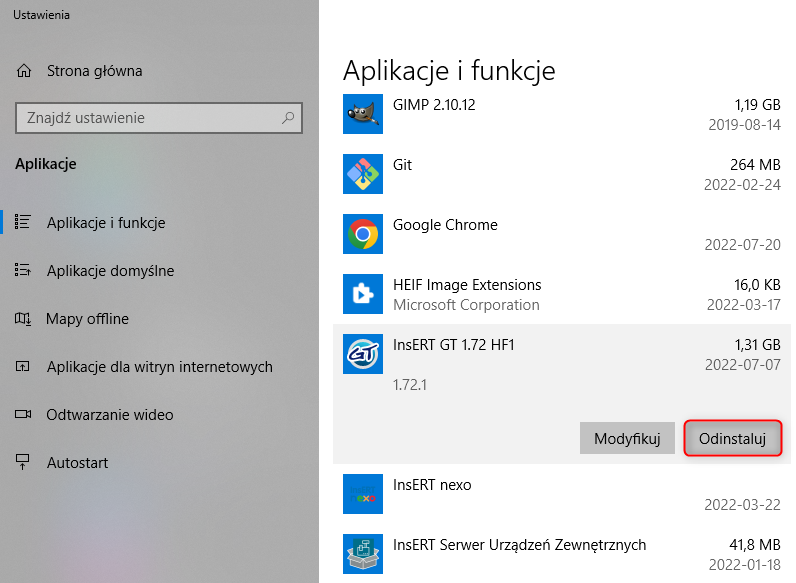
Task: Focus the Znajdź ustawienie search field
Action: click(159, 118)
